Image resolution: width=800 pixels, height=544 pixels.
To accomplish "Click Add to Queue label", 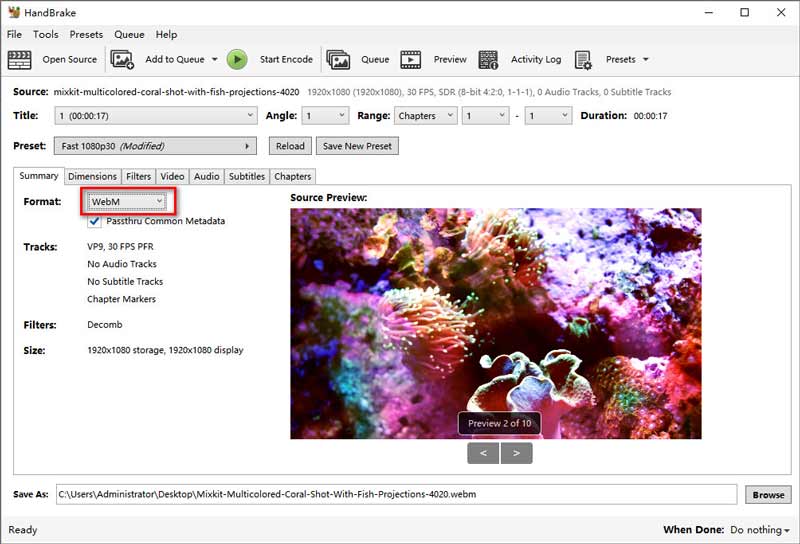I will pos(174,59).
